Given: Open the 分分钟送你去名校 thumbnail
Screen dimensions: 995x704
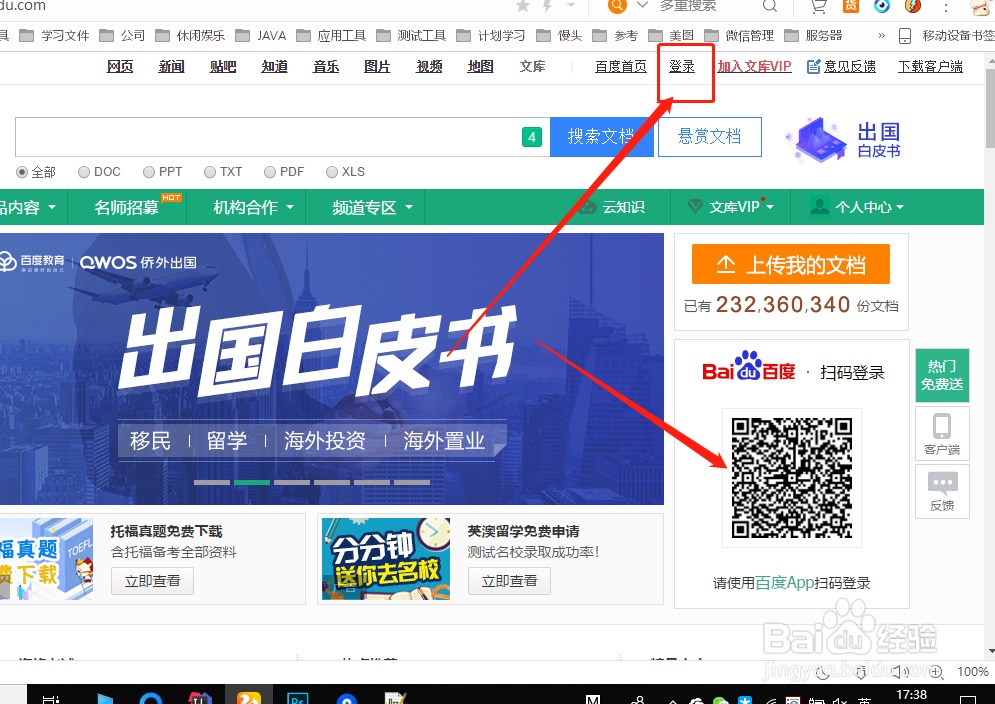Looking at the screenshot, I should [386, 559].
